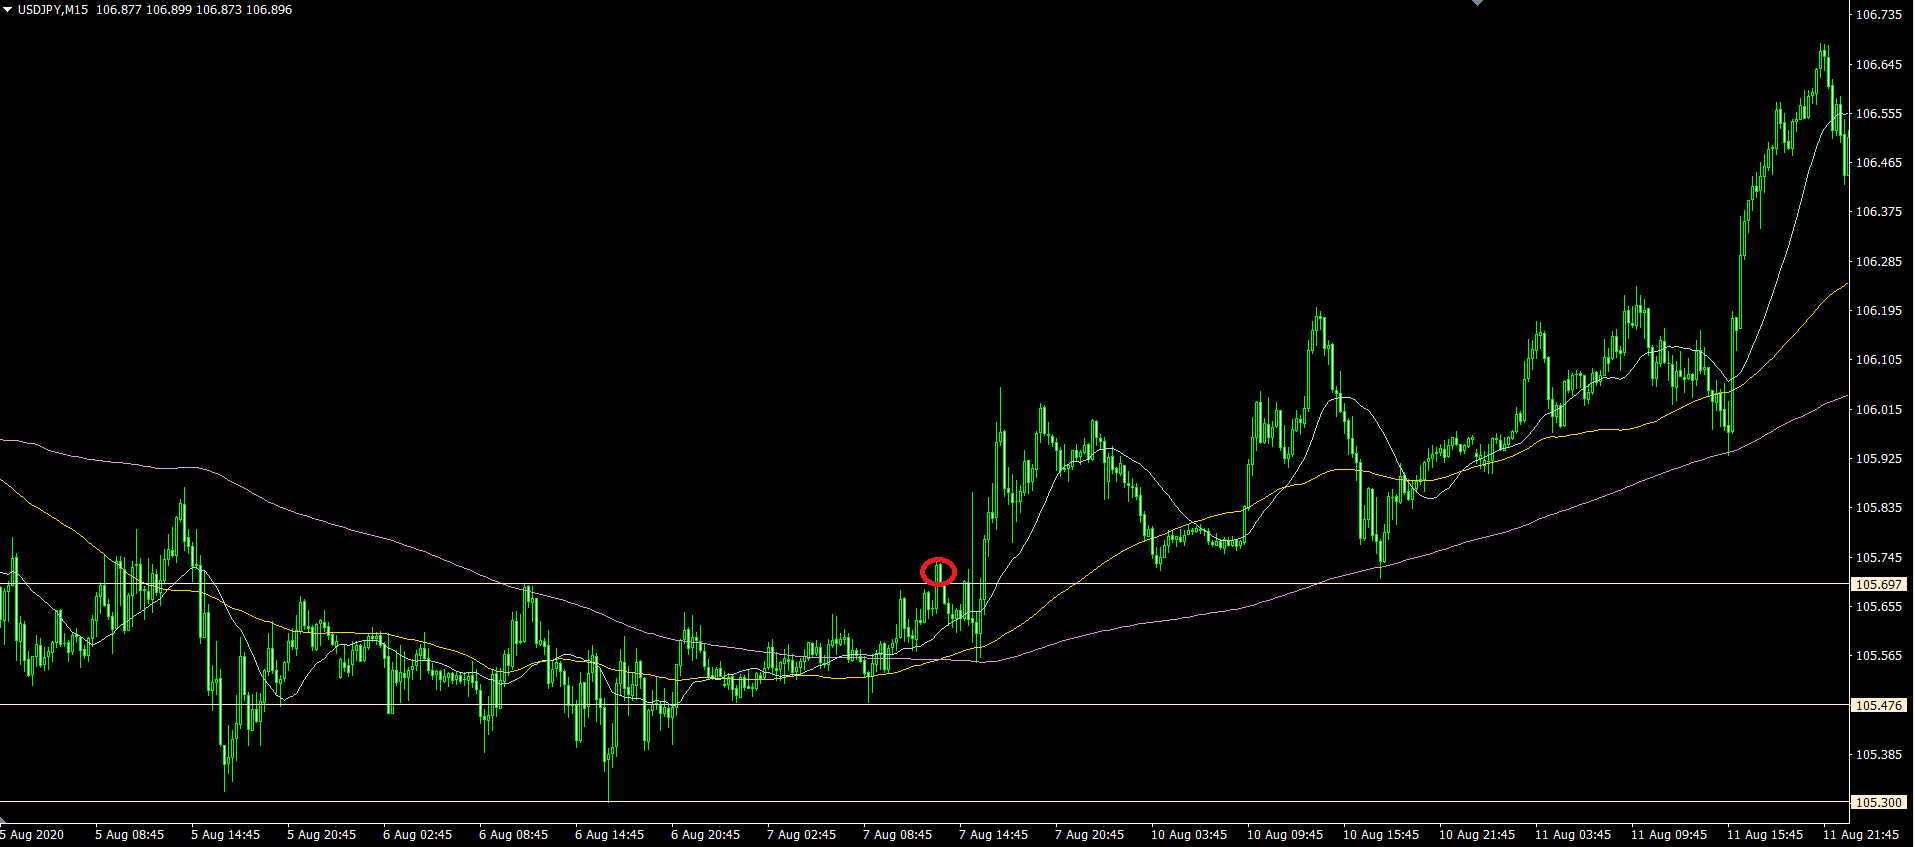Screen dimensions: 1915x847
Task: Click the 106.195 price axis label
Action: pyautogui.click(x=1879, y=311)
